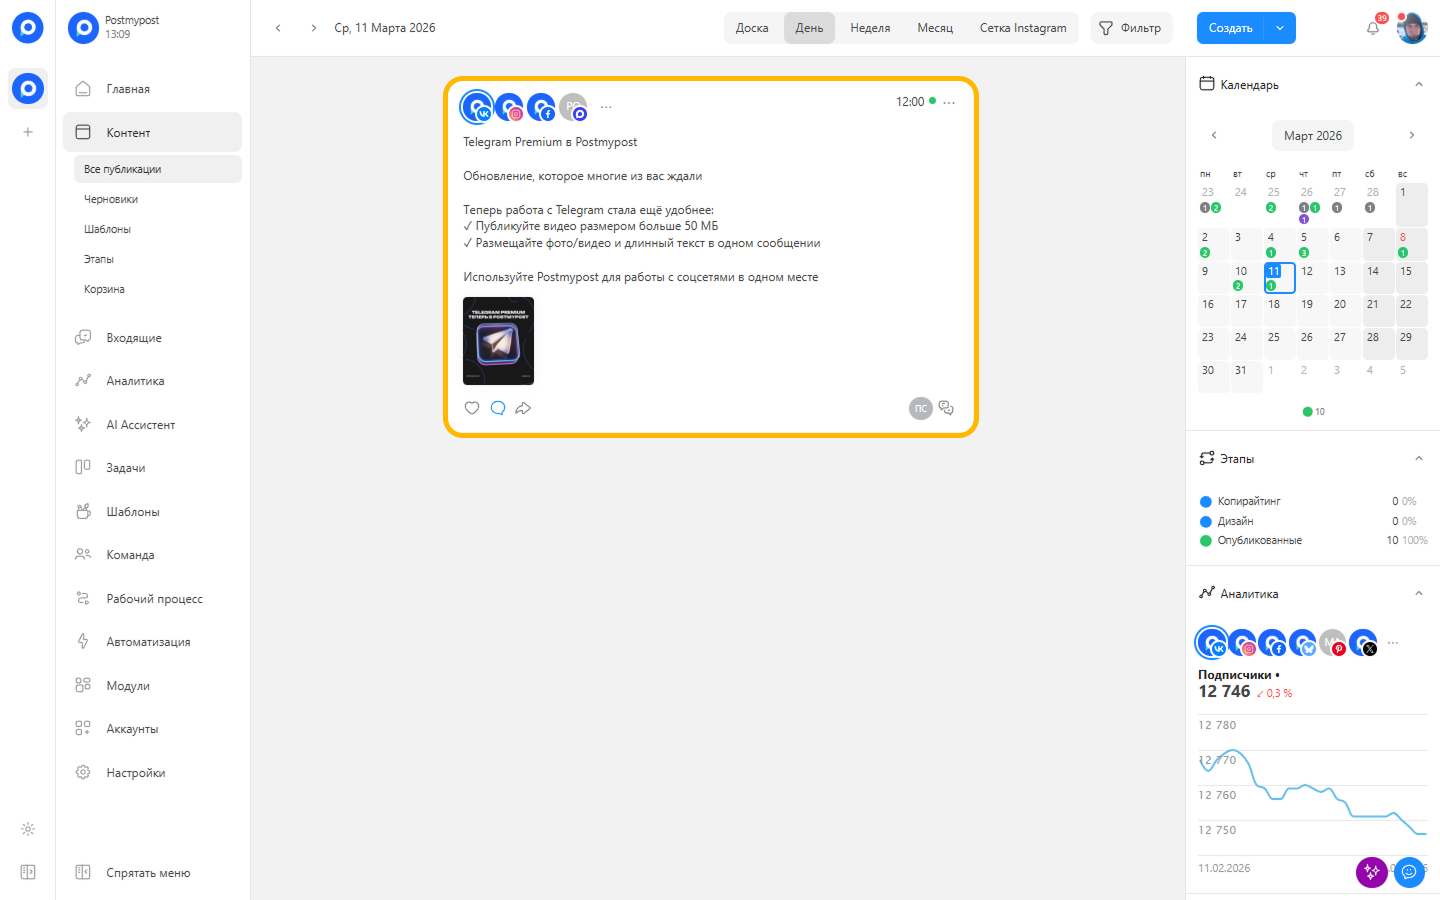Collapse the Этапы panel

[x=1418, y=459]
